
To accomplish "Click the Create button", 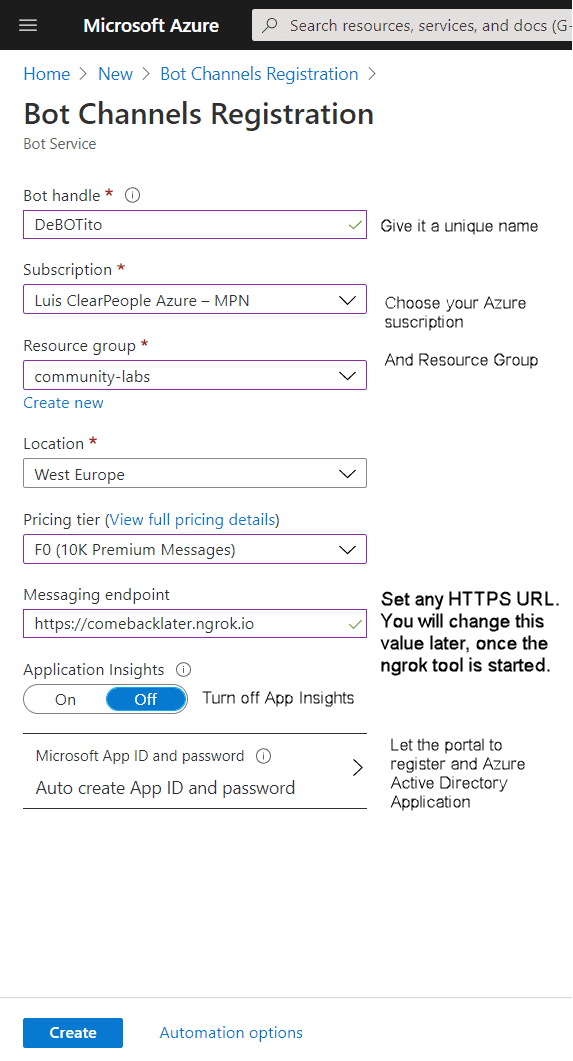I will 73,1033.
